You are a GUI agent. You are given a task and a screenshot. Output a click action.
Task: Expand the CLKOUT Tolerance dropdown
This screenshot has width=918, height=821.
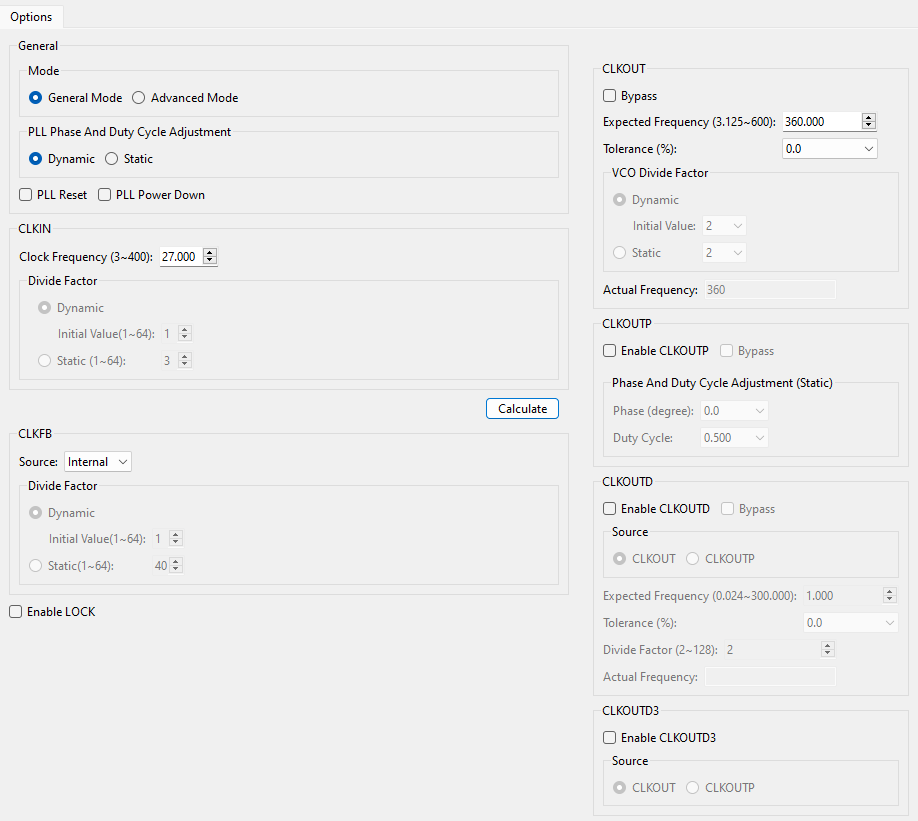829,148
